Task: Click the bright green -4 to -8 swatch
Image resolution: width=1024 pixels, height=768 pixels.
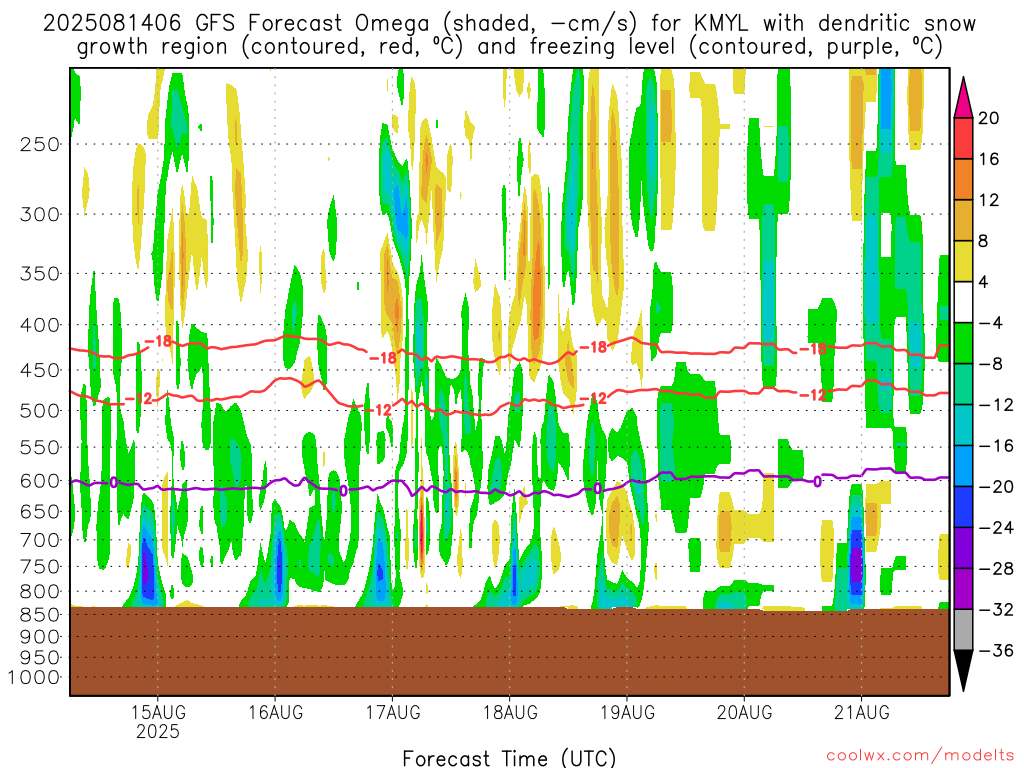Action: [963, 344]
